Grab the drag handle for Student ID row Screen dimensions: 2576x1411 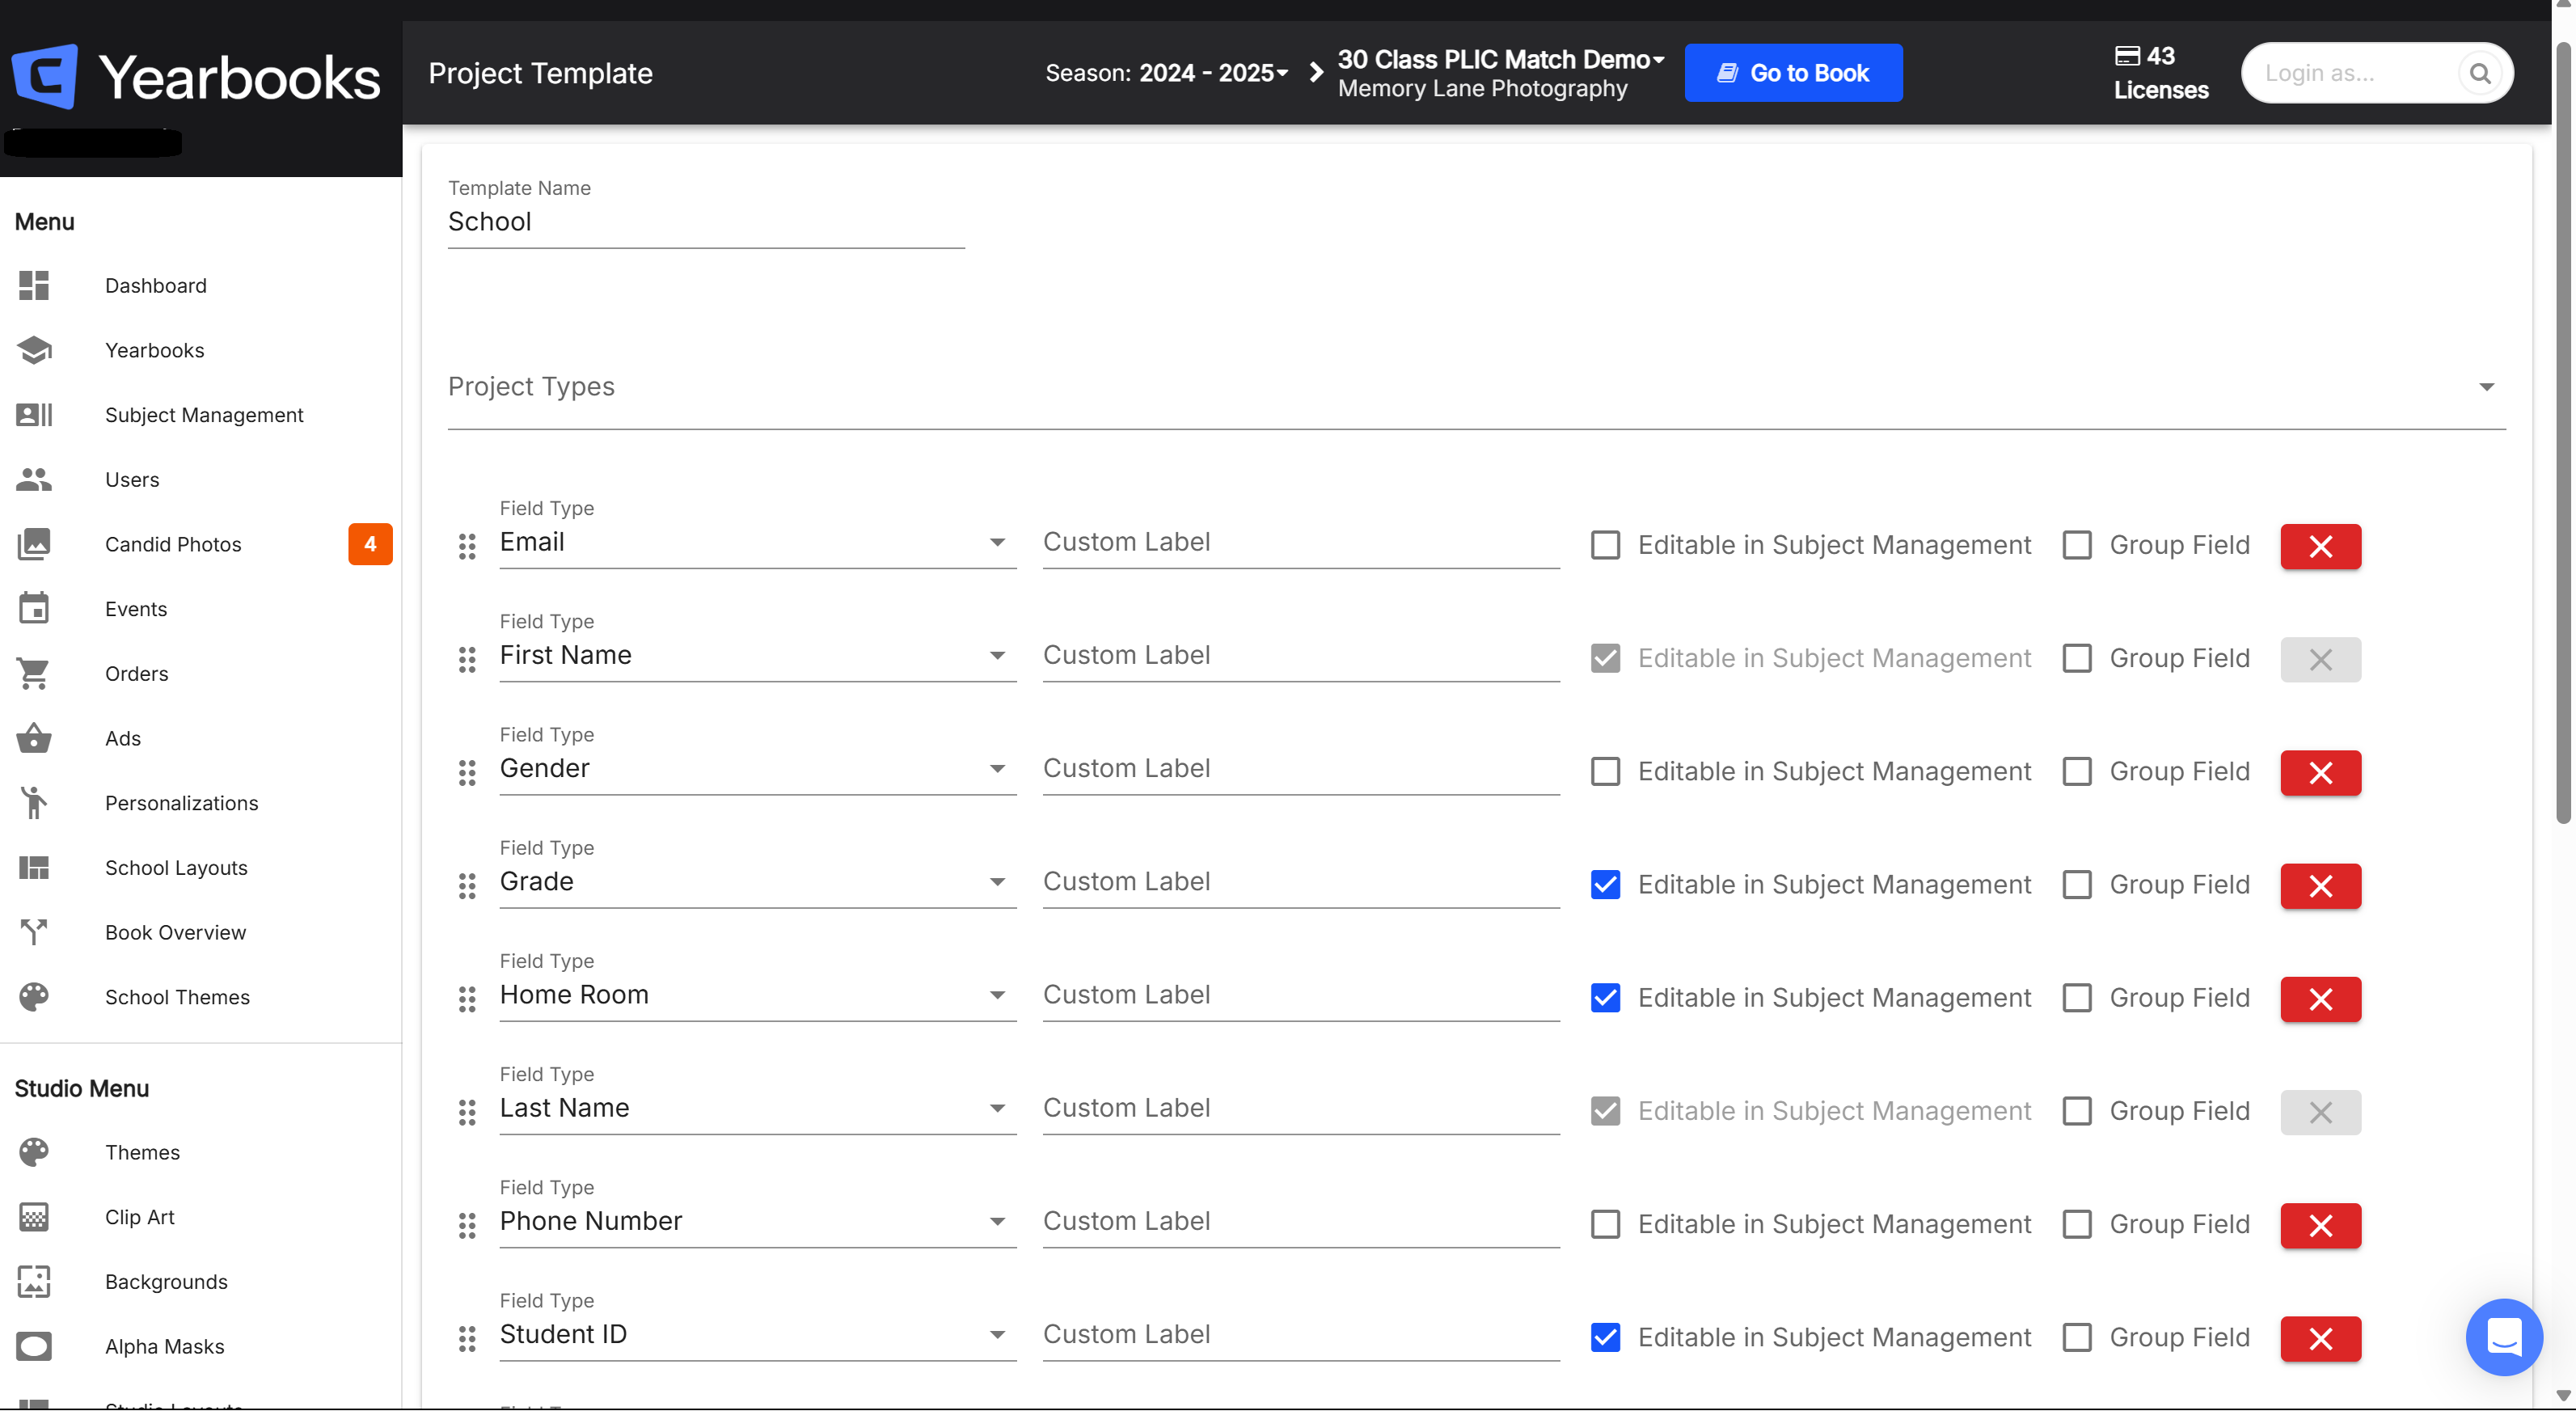[467, 1339]
